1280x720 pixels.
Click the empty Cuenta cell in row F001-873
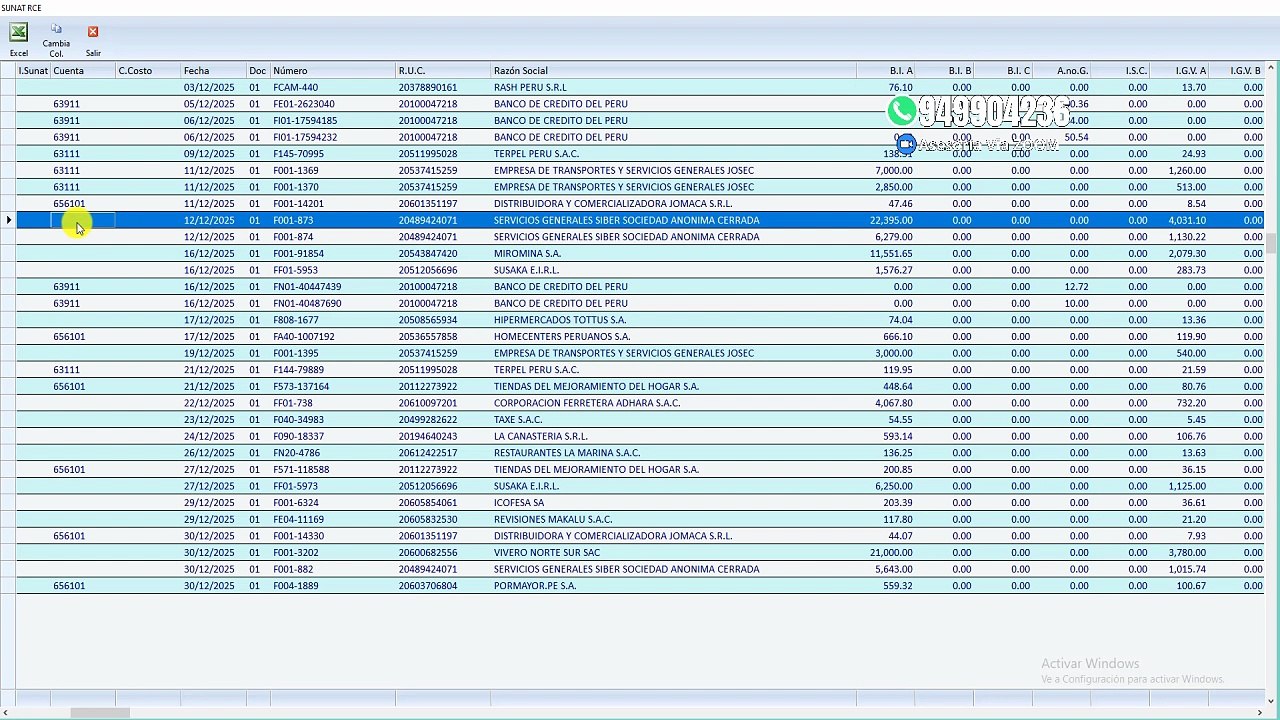[x=83, y=220]
